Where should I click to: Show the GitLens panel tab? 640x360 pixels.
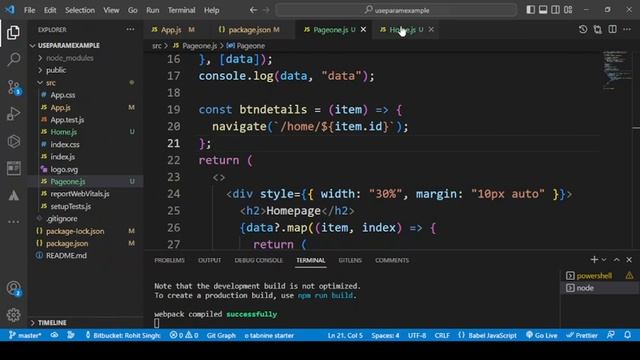tap(350, 260)
